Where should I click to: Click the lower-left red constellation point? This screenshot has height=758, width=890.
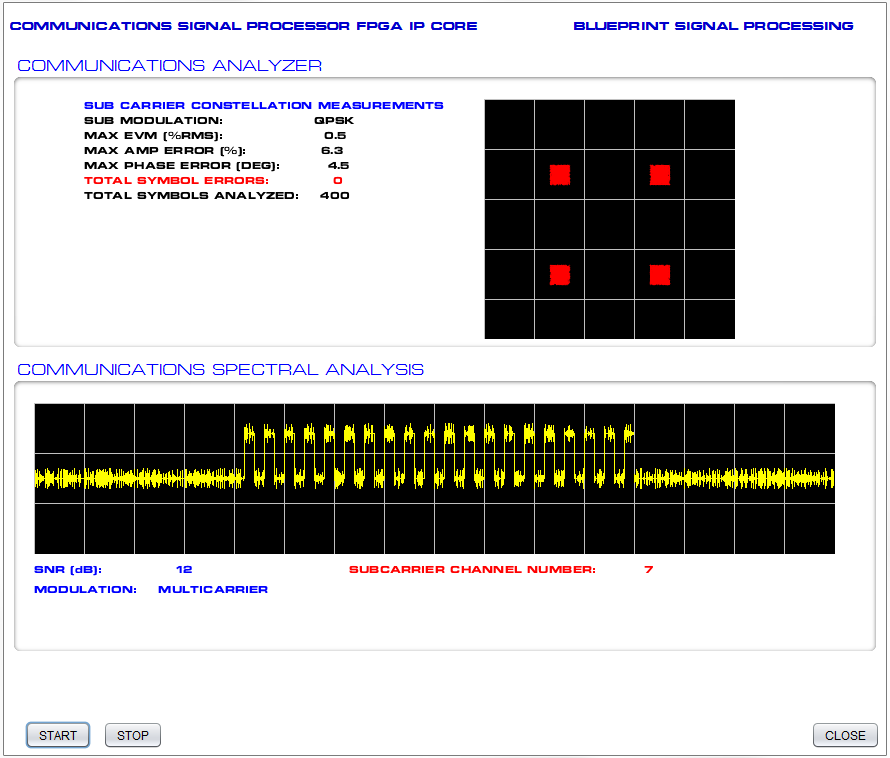[559, 274]
